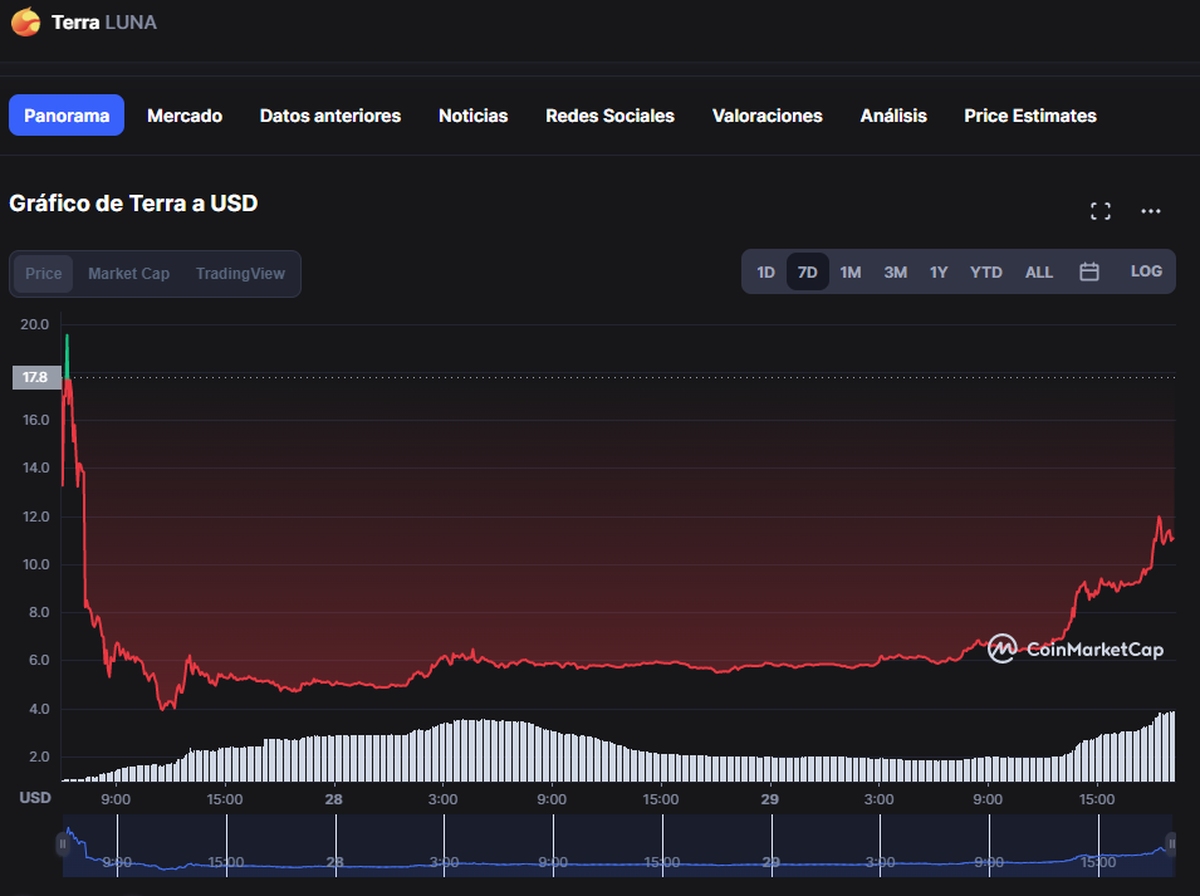Image resolution: width=1200 pixels, height=896 pixels.
Task: Grab the left range slider handle
Action: 63,845
